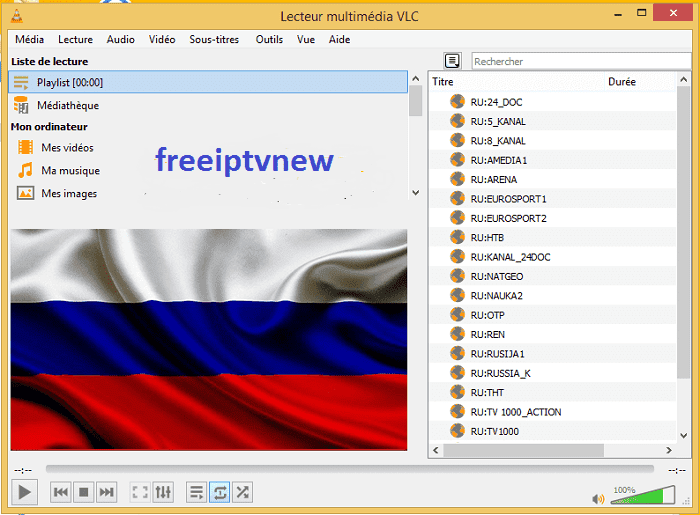This screenshot has width=700, height=515.
Task: Open Ma musique folder
Action: pyautogui.click(x=71, y=170)
